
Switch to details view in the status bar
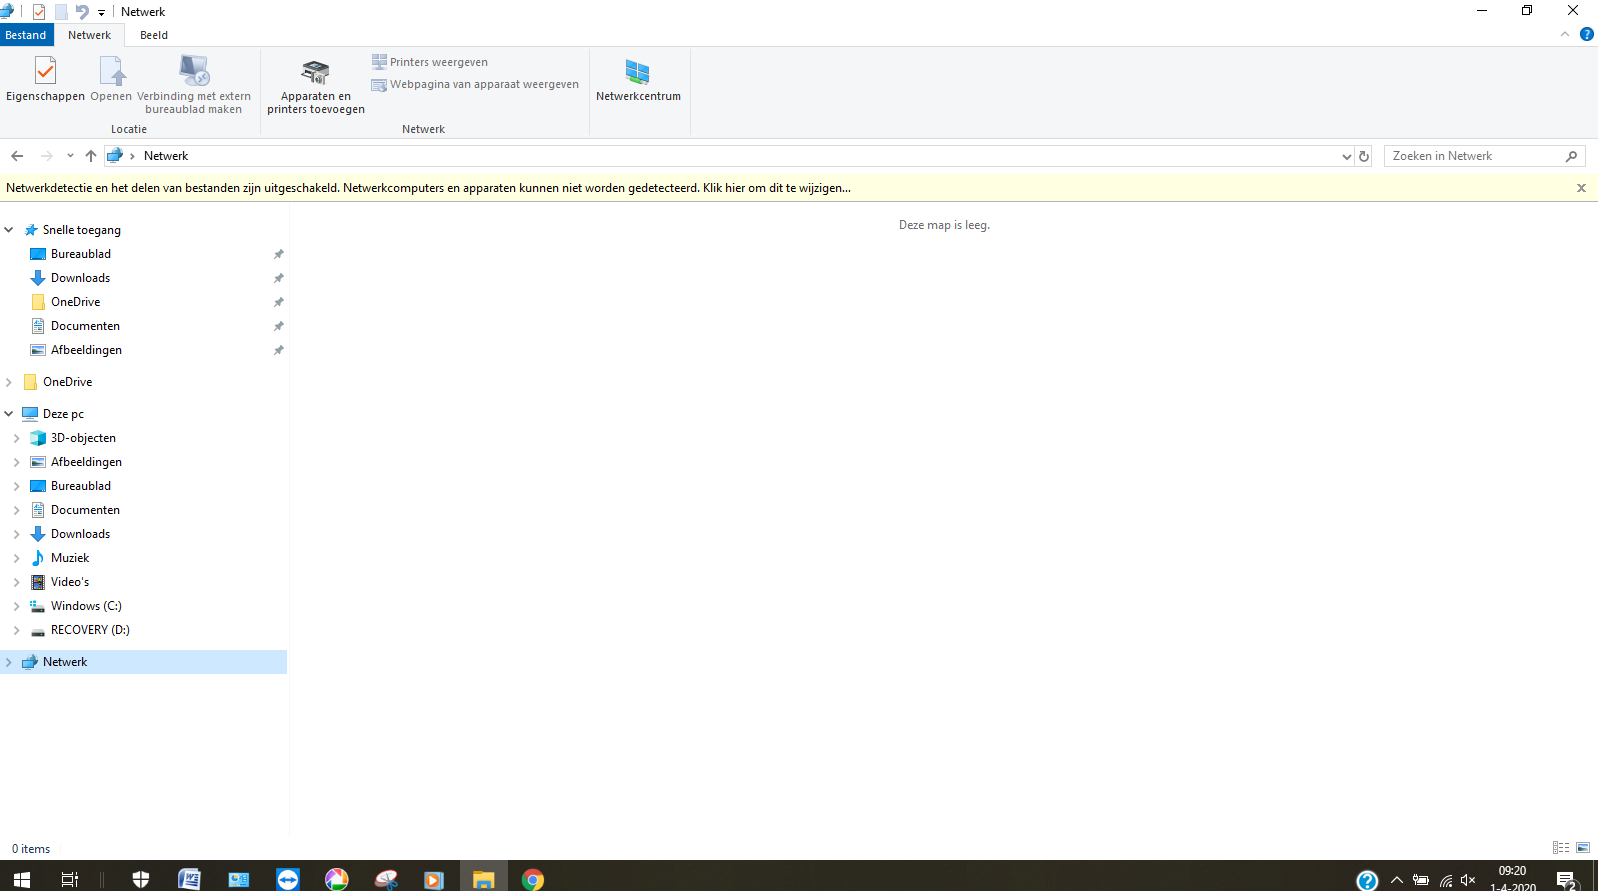pyautogui.click(x=1561, y=848)
